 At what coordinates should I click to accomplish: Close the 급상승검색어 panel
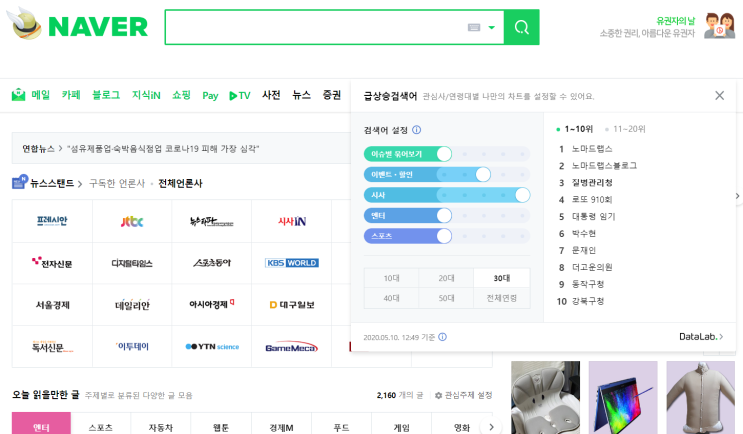click(x=719, y=96)
